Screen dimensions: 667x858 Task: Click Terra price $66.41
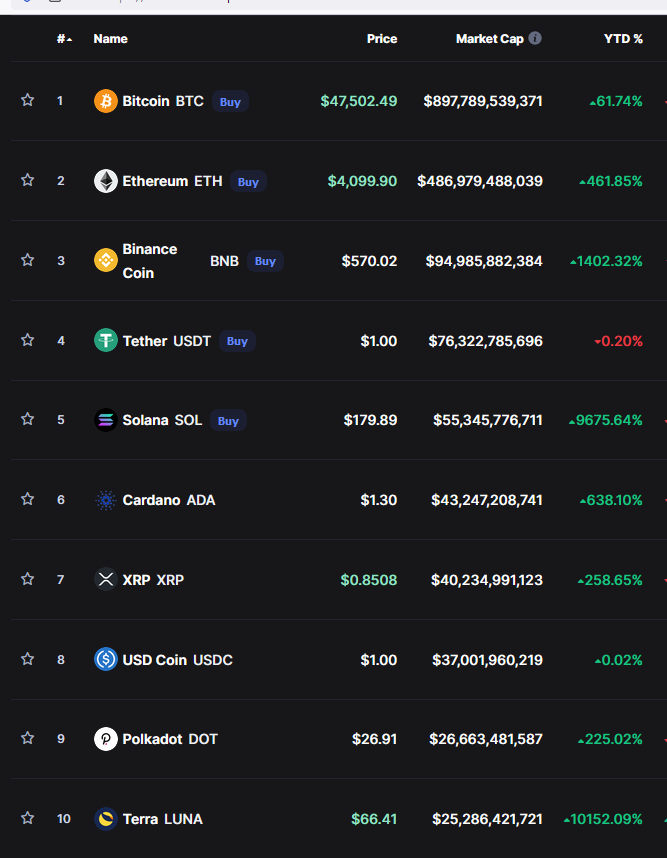(x=374, y=819)
